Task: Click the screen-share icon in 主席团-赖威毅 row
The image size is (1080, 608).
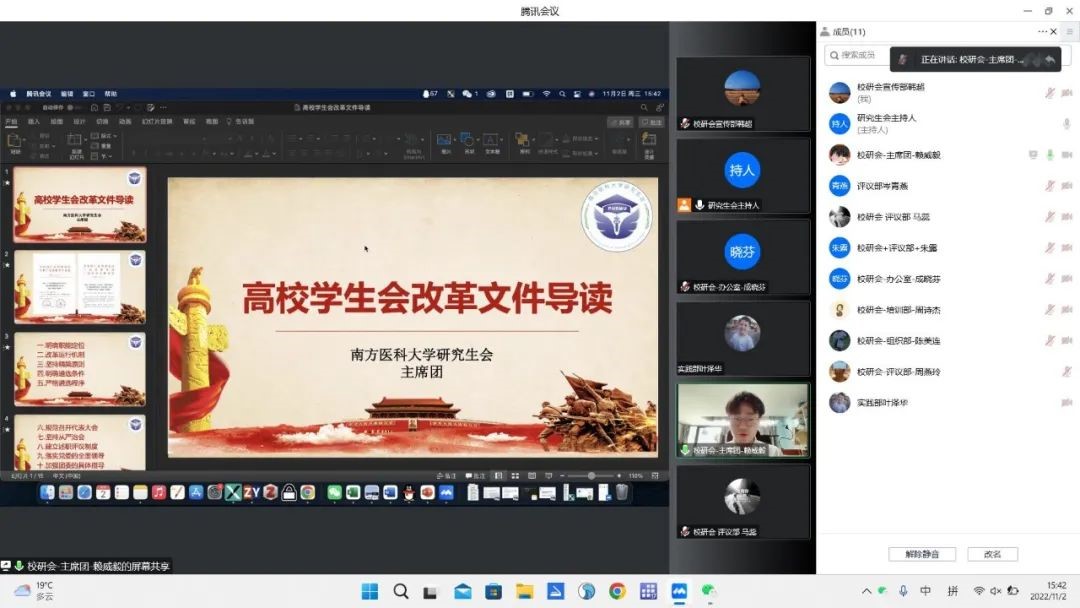Action: pos(1033,155)
